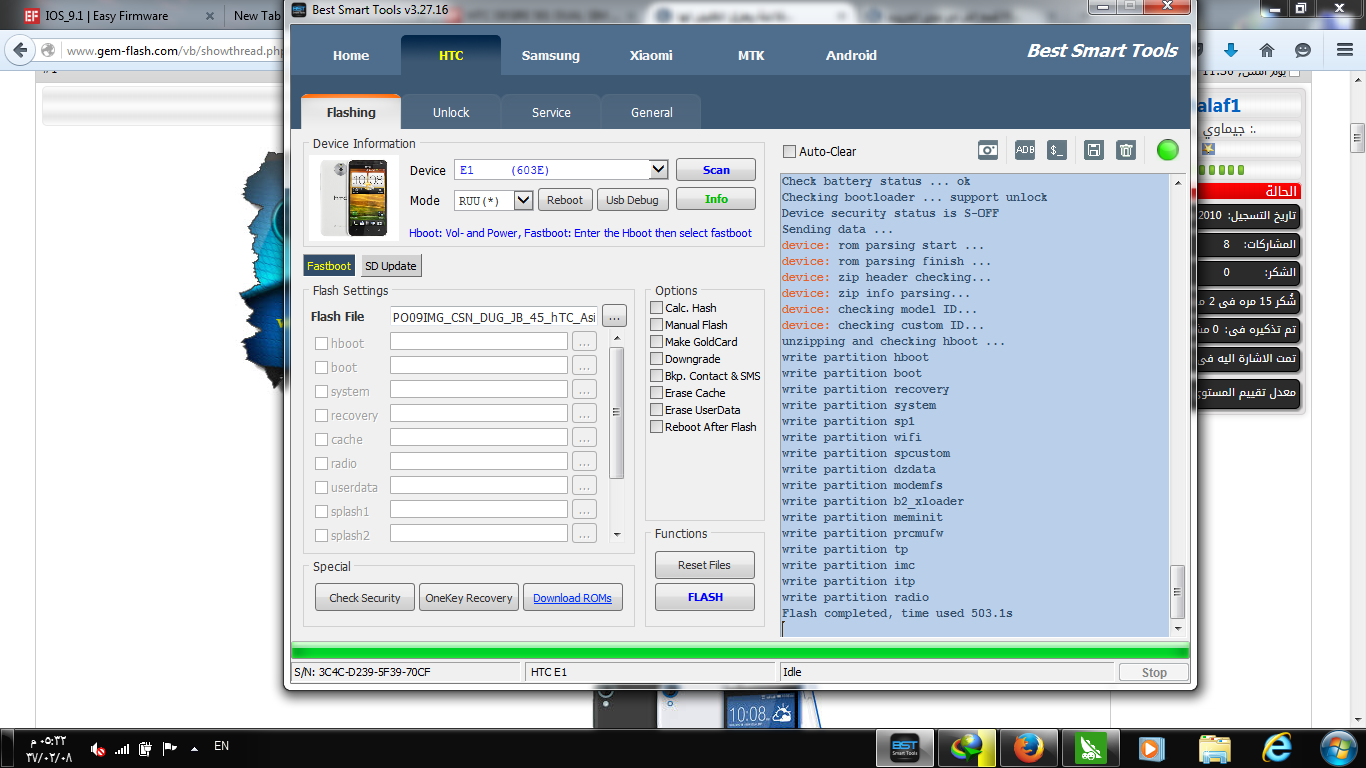The image size is (1366, 768).
Task: Switch to the Samsung tab
Action: coord(551,55)
